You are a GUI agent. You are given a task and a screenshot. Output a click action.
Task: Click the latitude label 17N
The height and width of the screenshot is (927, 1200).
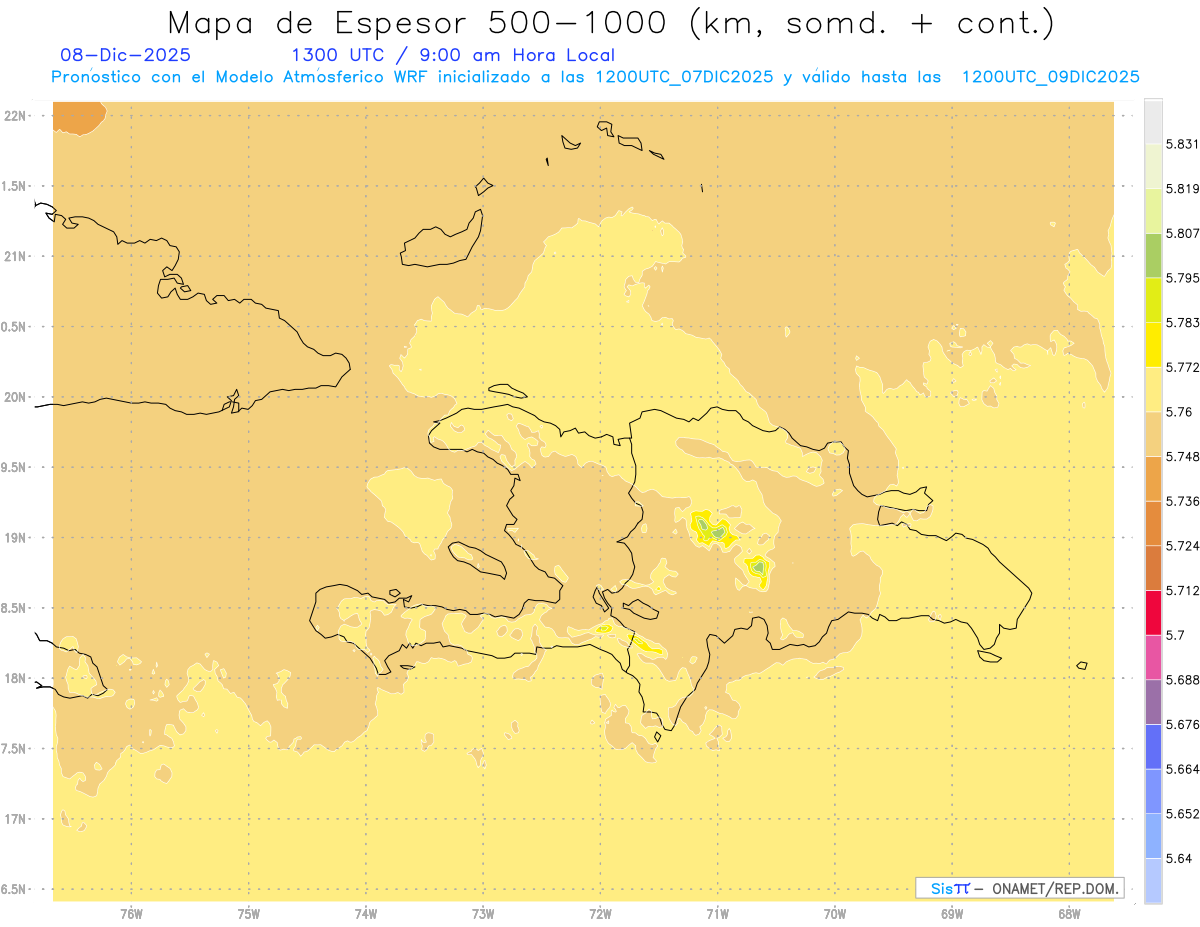pos(16,819)
